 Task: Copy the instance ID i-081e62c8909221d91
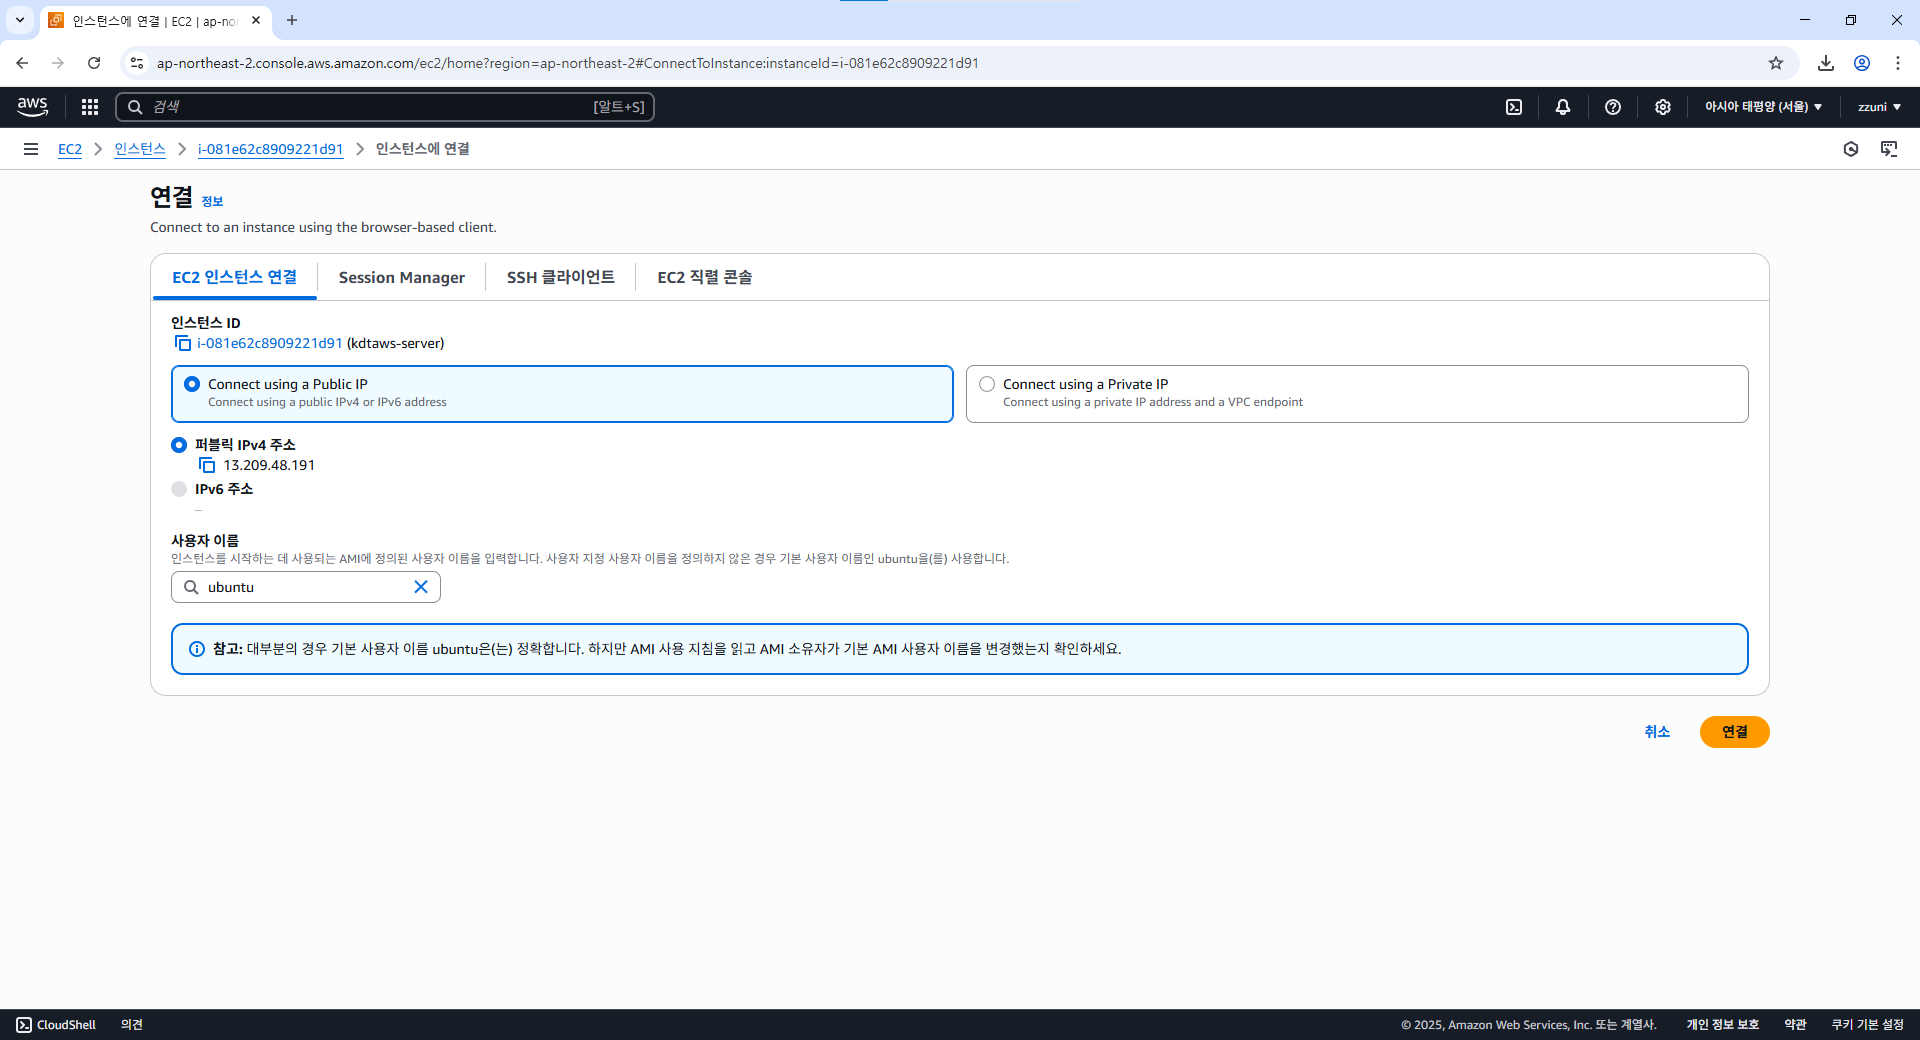pyautogui.click(x=183, y=343)
